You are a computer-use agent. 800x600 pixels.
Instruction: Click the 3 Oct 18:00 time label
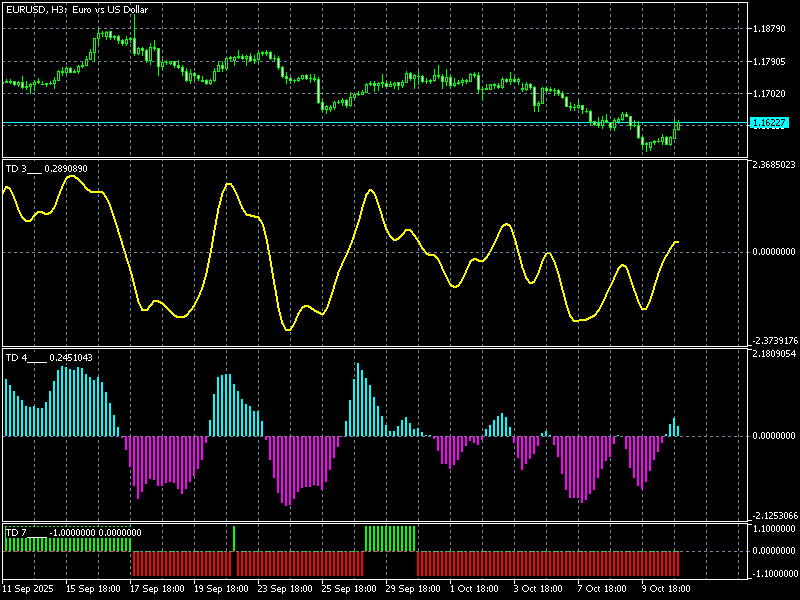click(538, 589)
